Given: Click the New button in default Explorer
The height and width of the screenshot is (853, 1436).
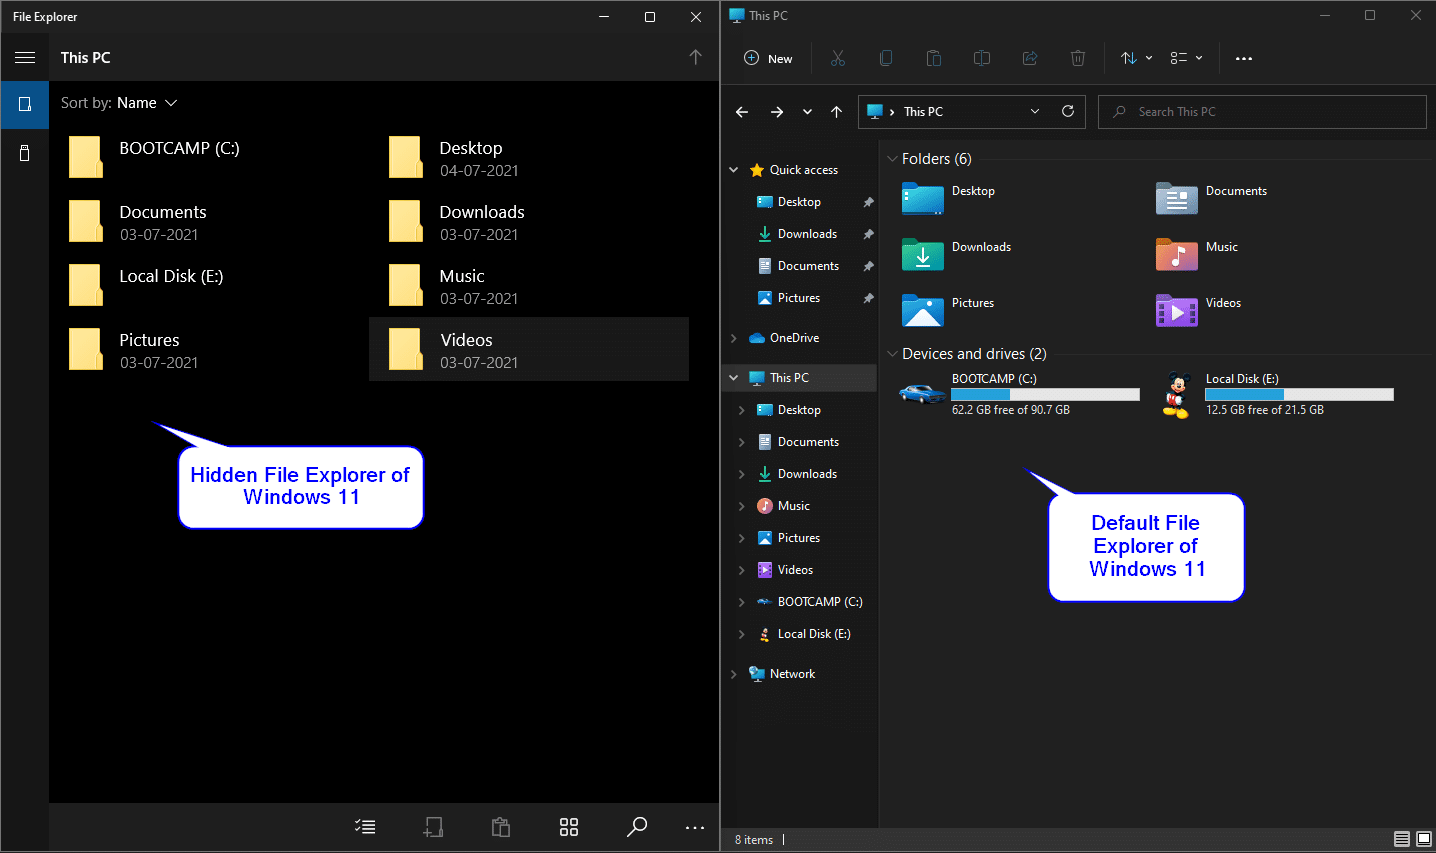Looking at the screenshot, I should pos(768,58).
